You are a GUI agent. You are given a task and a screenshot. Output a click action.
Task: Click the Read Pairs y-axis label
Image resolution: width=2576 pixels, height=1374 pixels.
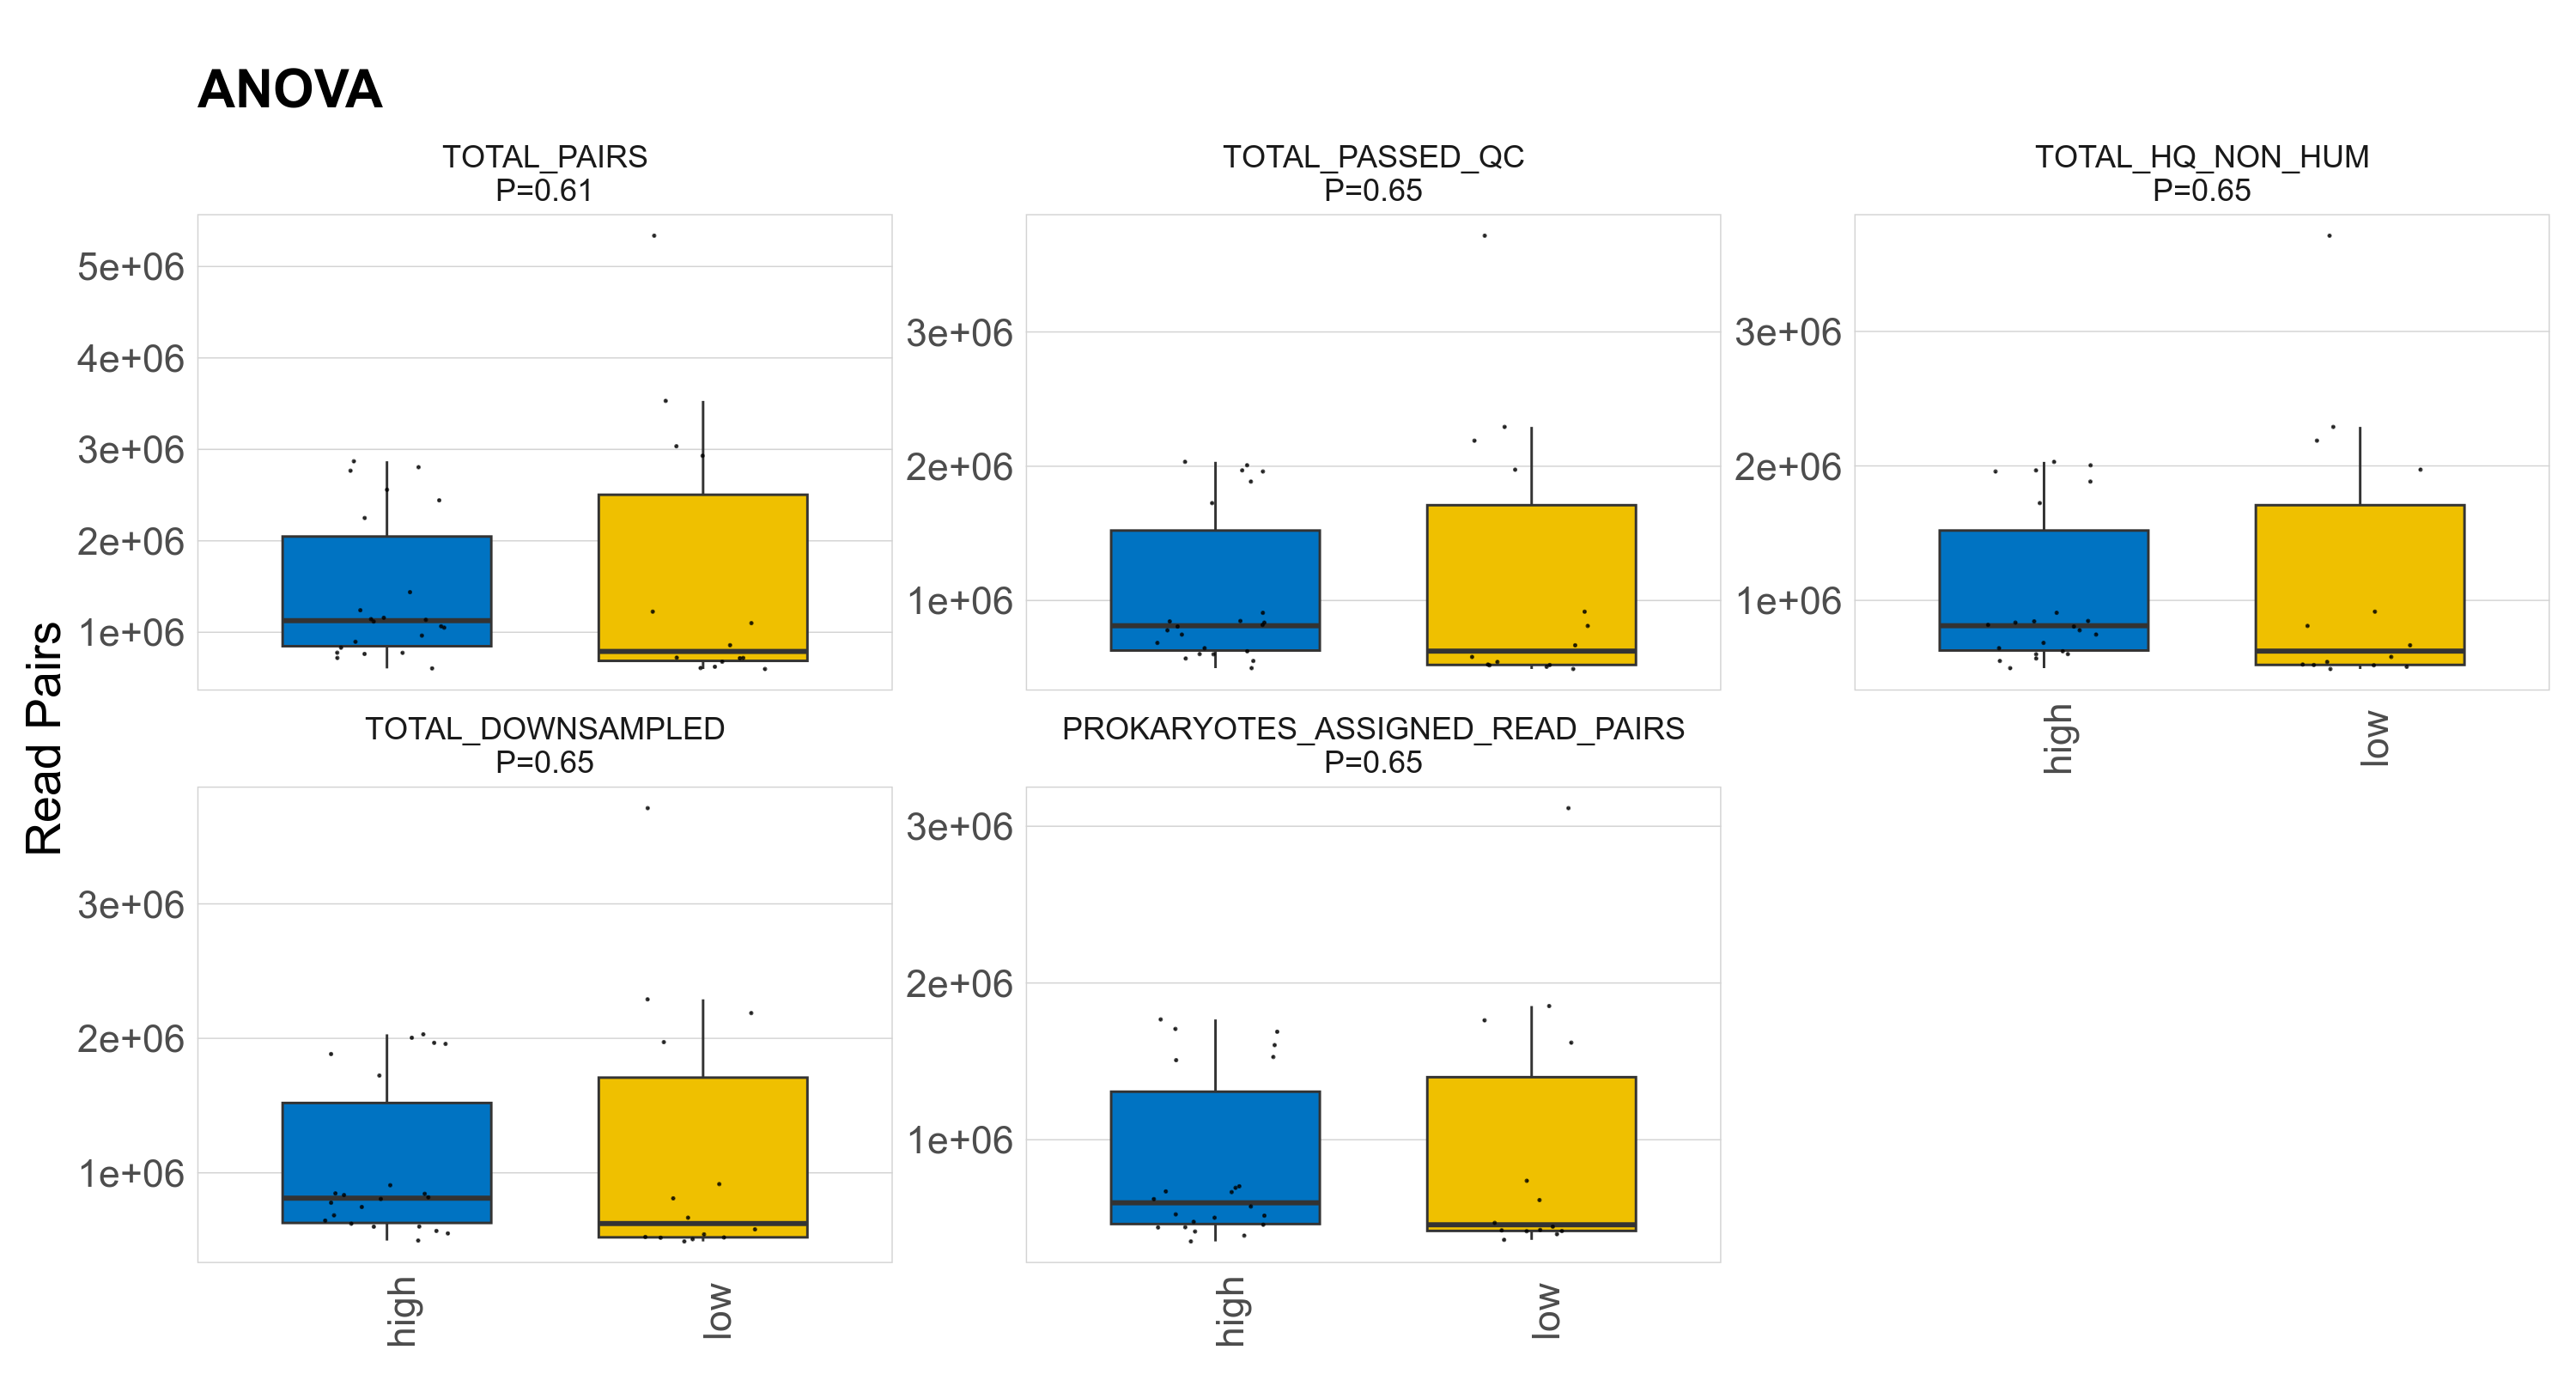coord(44,738)
